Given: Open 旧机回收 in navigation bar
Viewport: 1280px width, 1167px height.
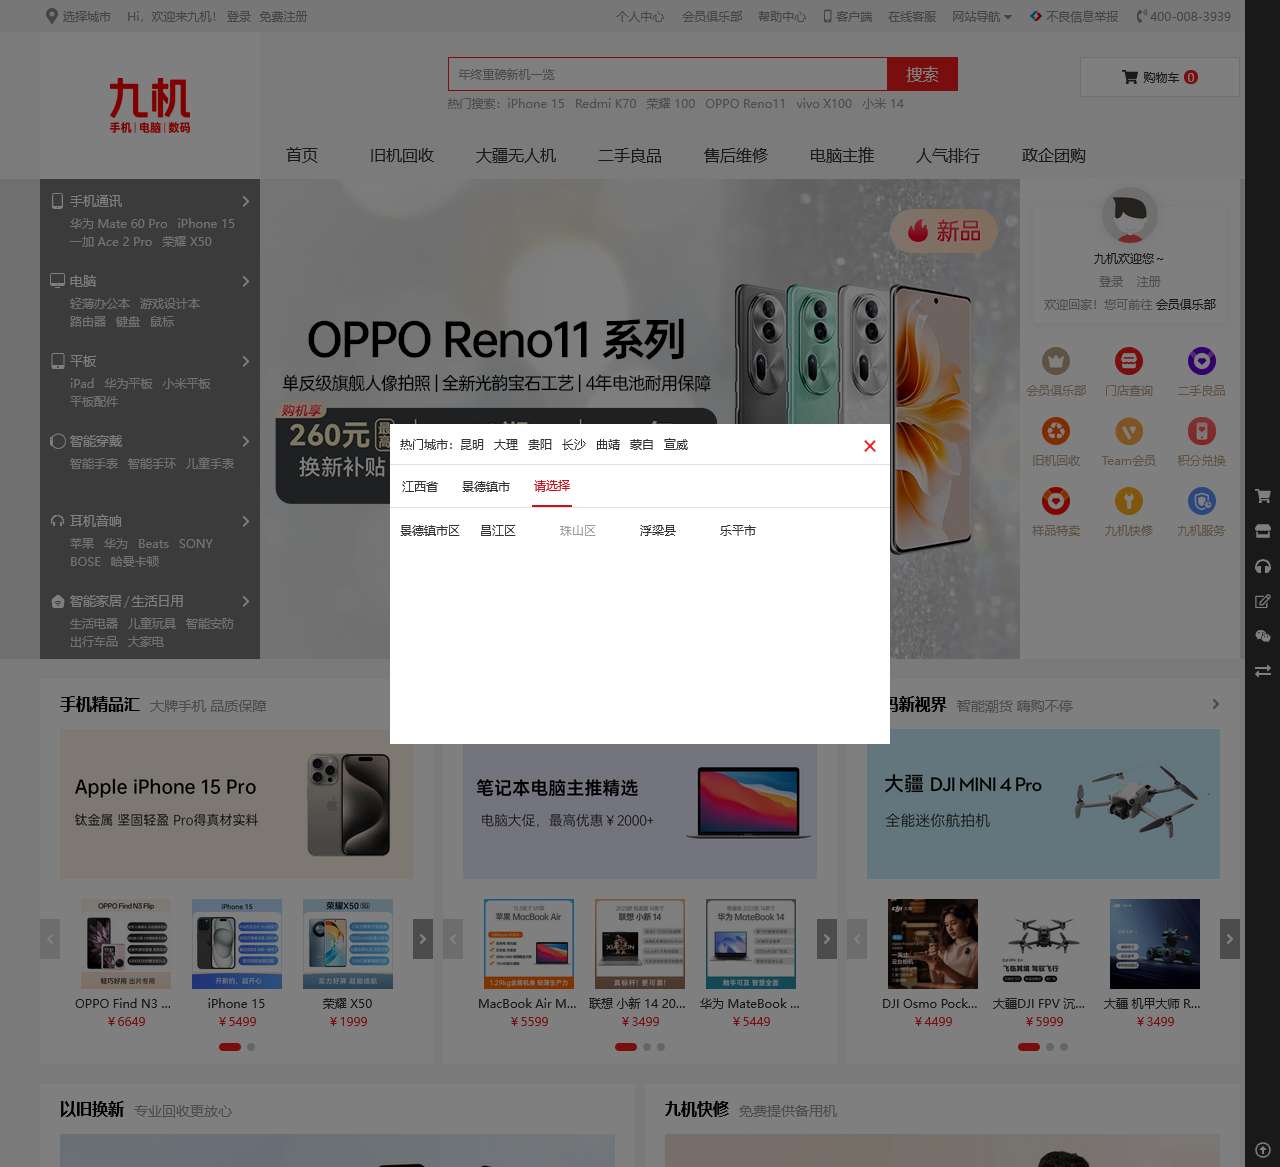Looking at the screenshot, I should click(402, 155).
